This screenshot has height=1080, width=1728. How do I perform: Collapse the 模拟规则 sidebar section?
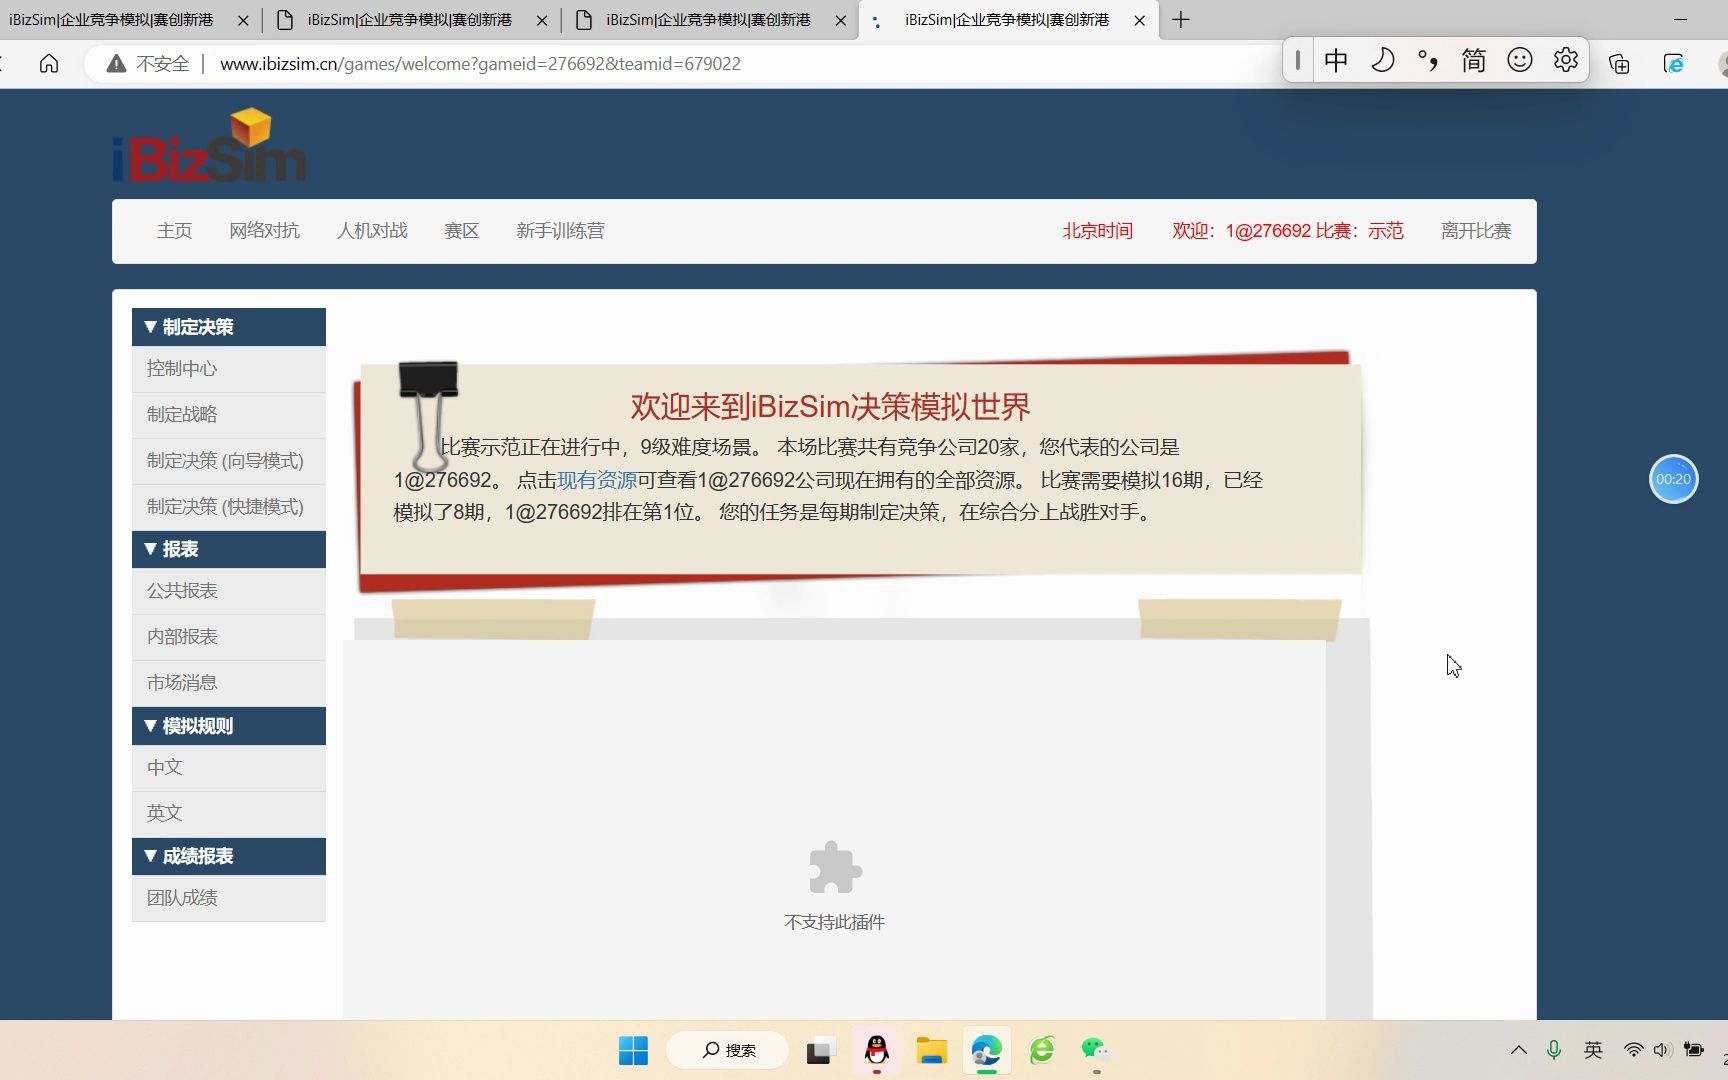[x=229, y=726]
